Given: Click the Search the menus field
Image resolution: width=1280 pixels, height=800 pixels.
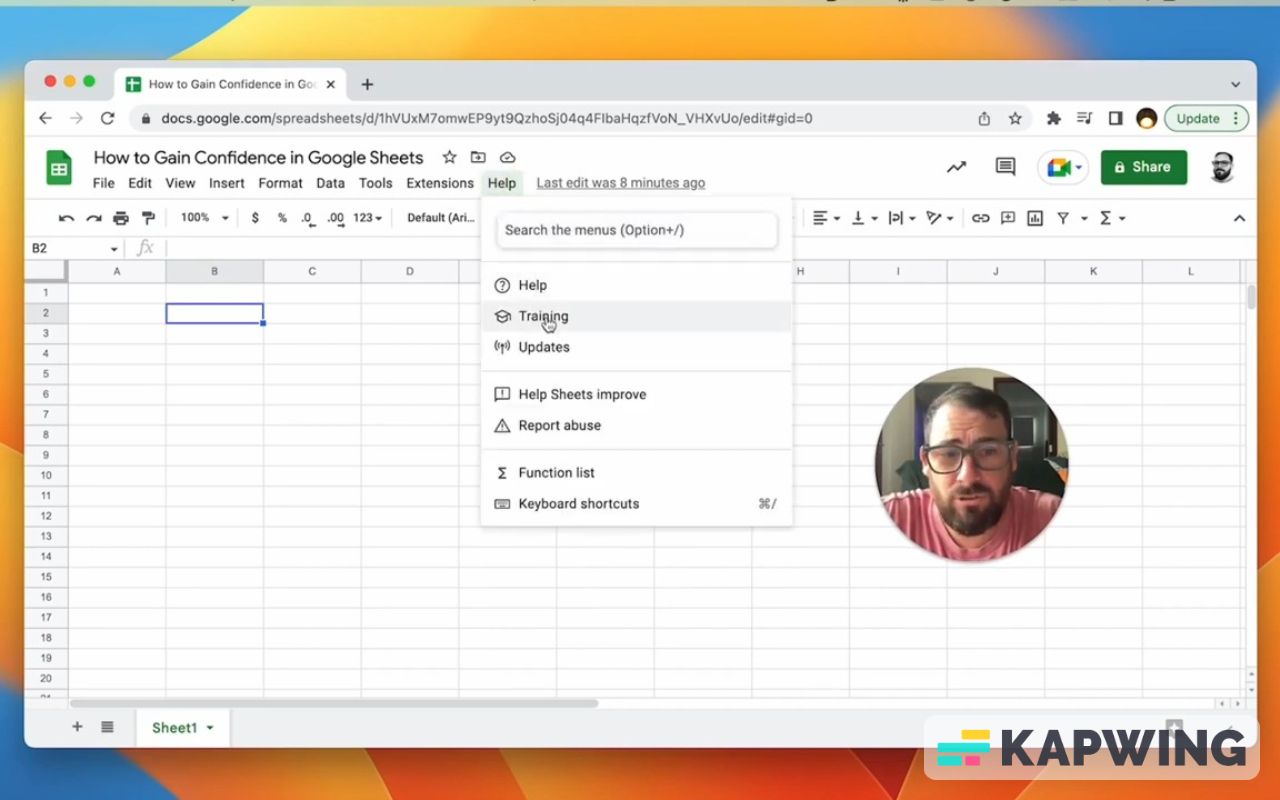Looking at the screenshot, I should point(636,230).
